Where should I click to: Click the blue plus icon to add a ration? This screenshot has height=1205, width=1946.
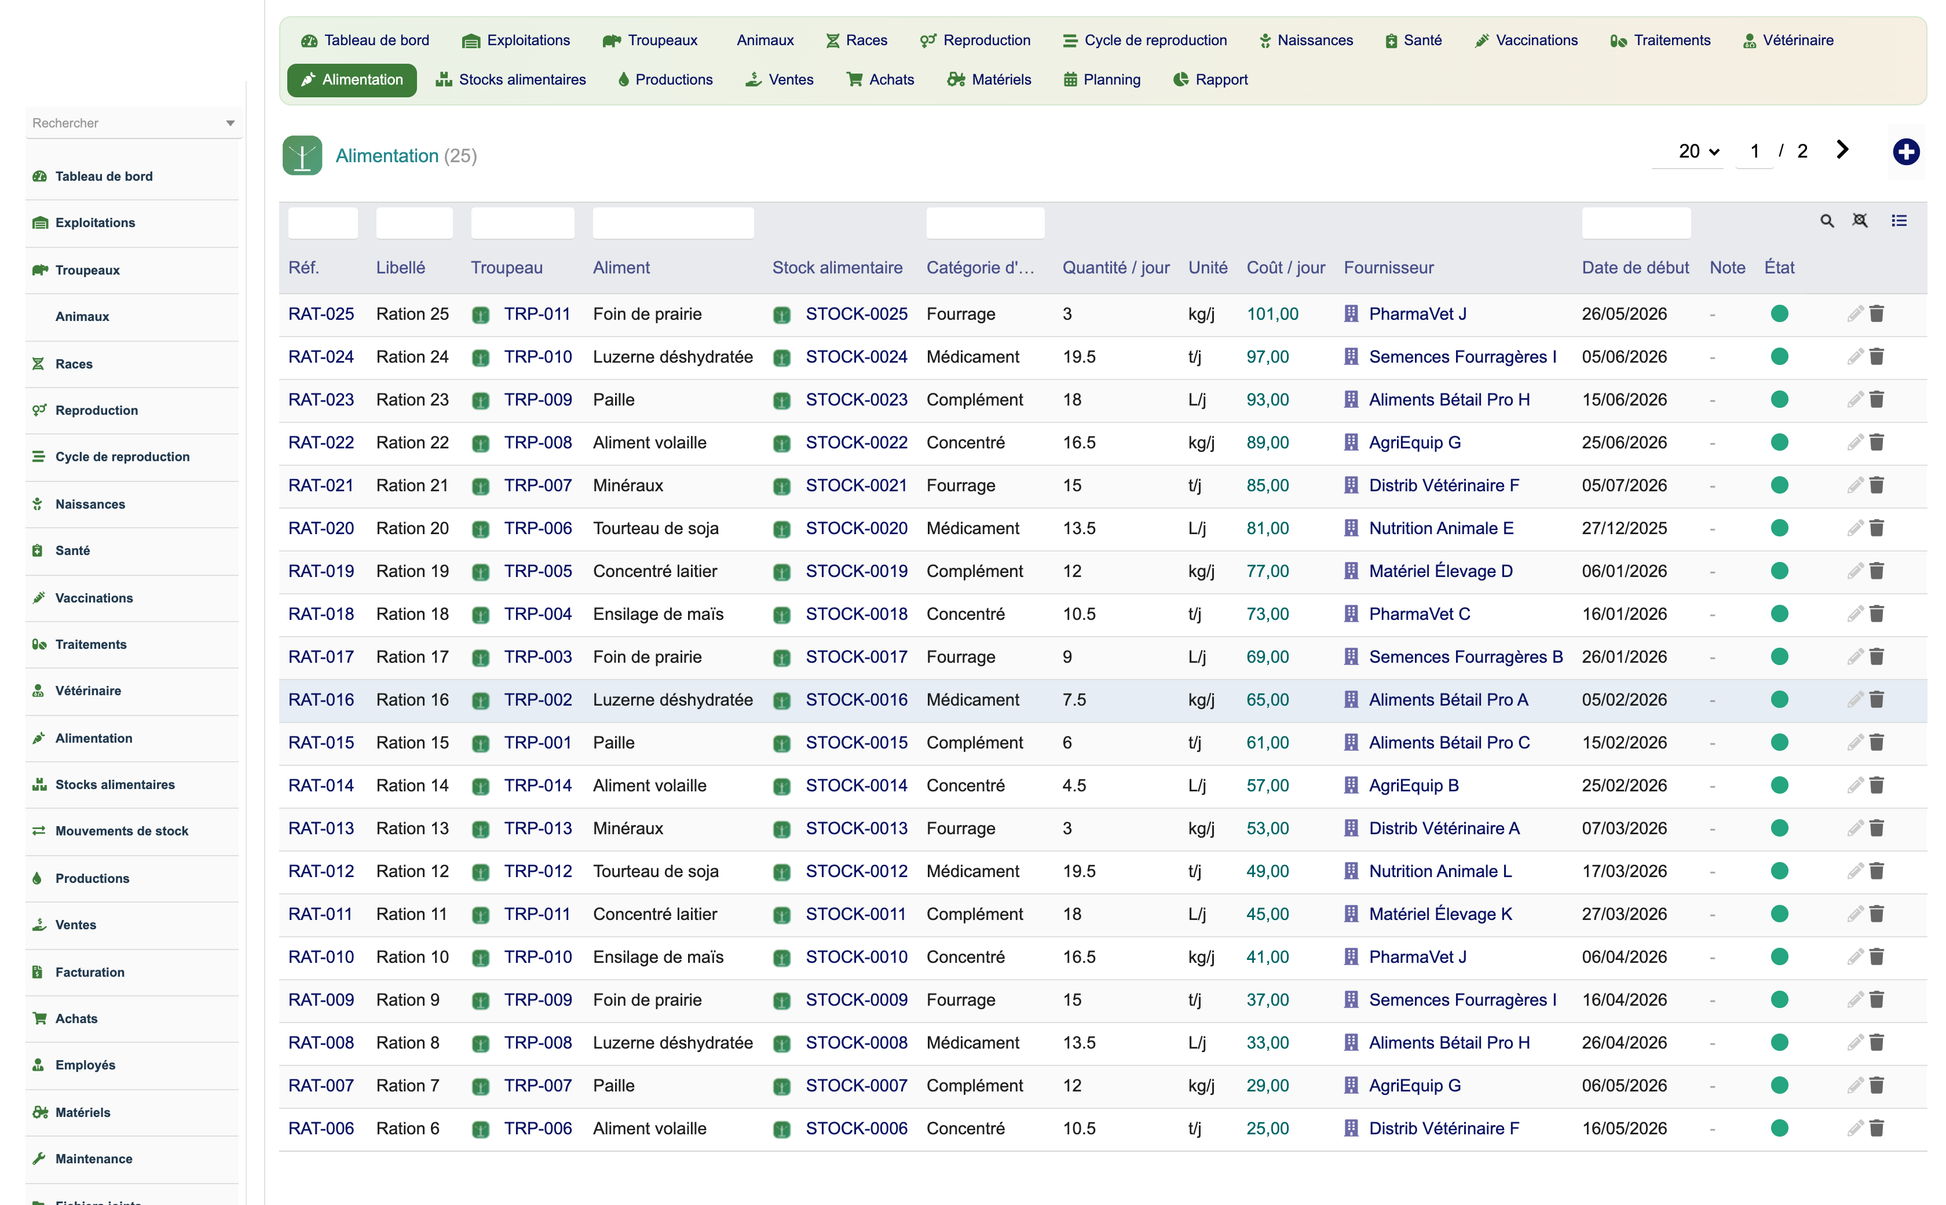click(1906, 152)
